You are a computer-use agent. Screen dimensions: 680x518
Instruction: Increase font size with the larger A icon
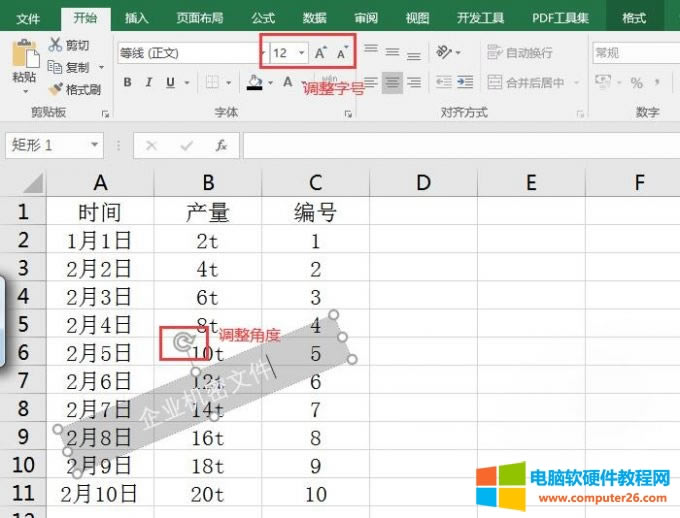tap(320, 53)
